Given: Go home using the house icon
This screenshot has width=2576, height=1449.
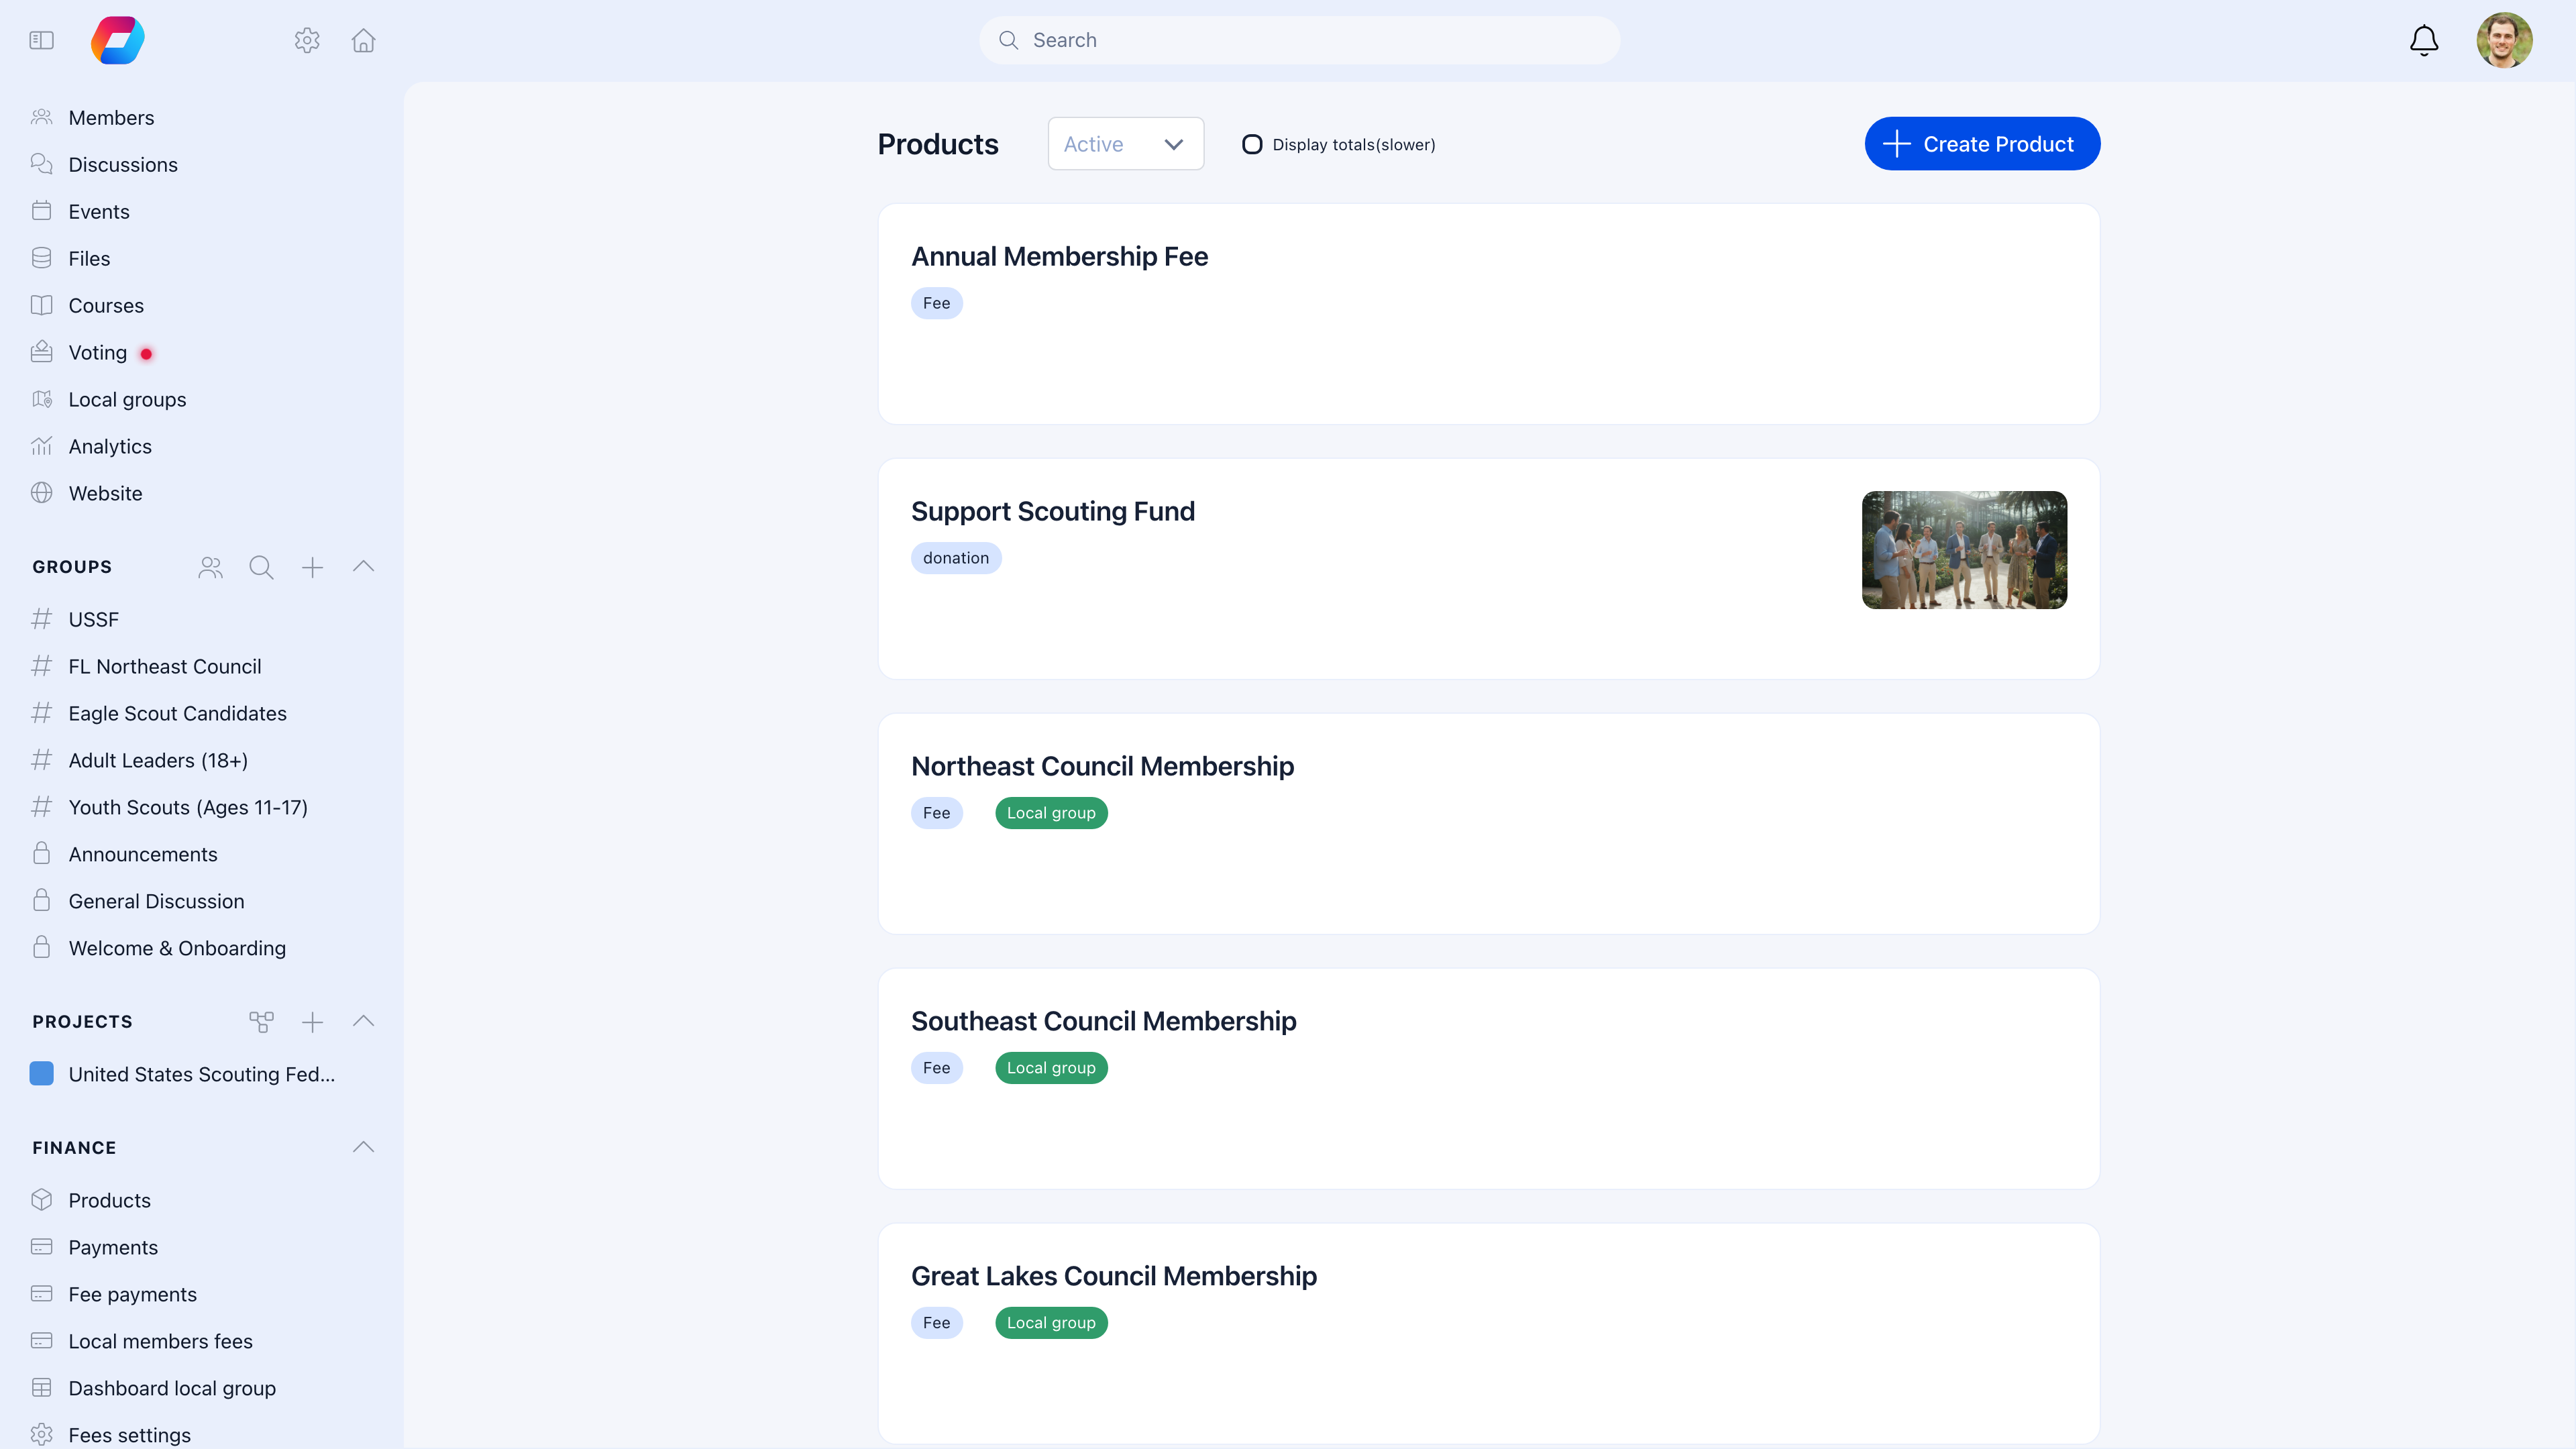Looking at the screenshot, I should pos(363,40).
